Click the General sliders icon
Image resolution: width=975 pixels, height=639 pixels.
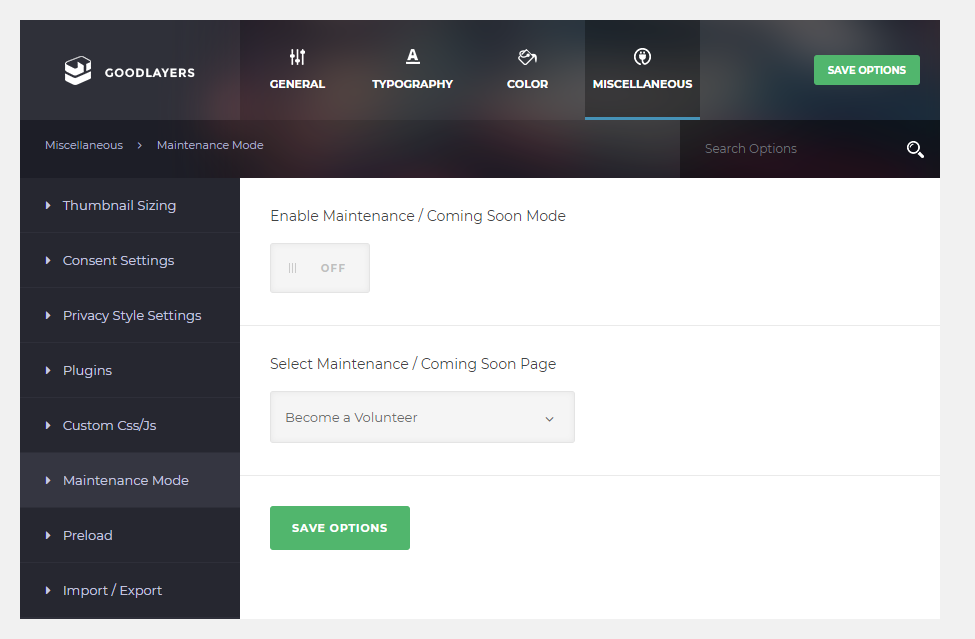[x=297, y=57]
